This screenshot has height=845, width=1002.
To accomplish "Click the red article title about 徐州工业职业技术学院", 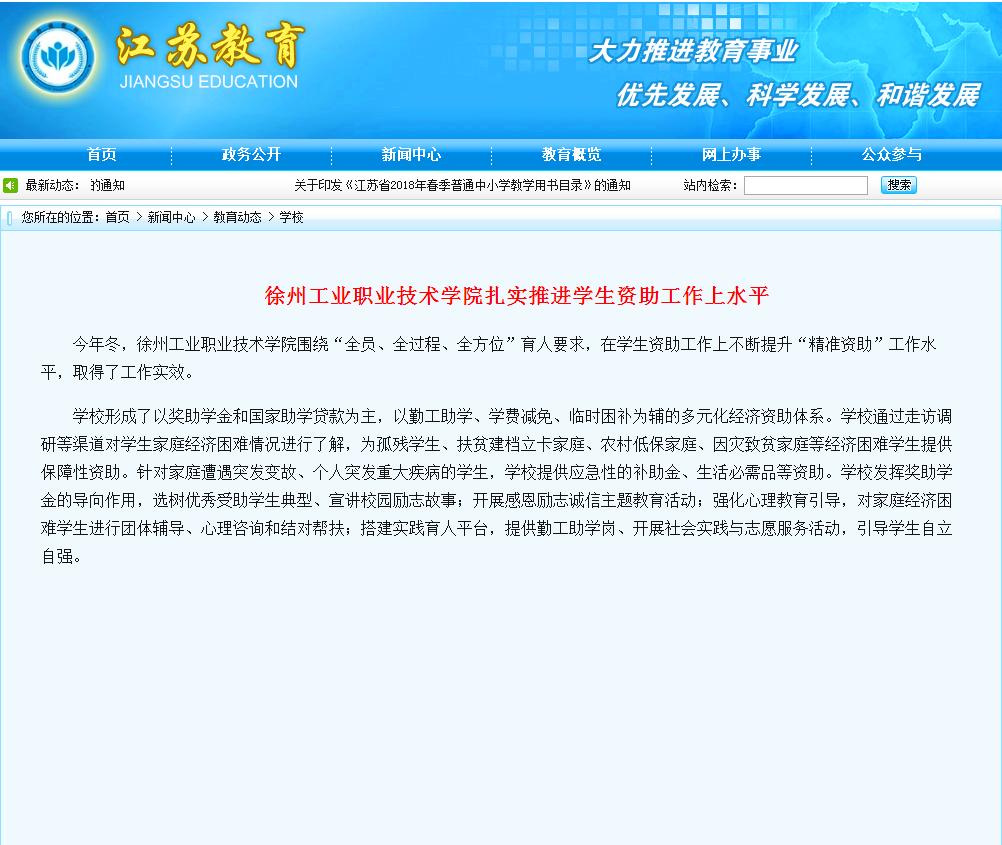I will [x=517, y=296].
